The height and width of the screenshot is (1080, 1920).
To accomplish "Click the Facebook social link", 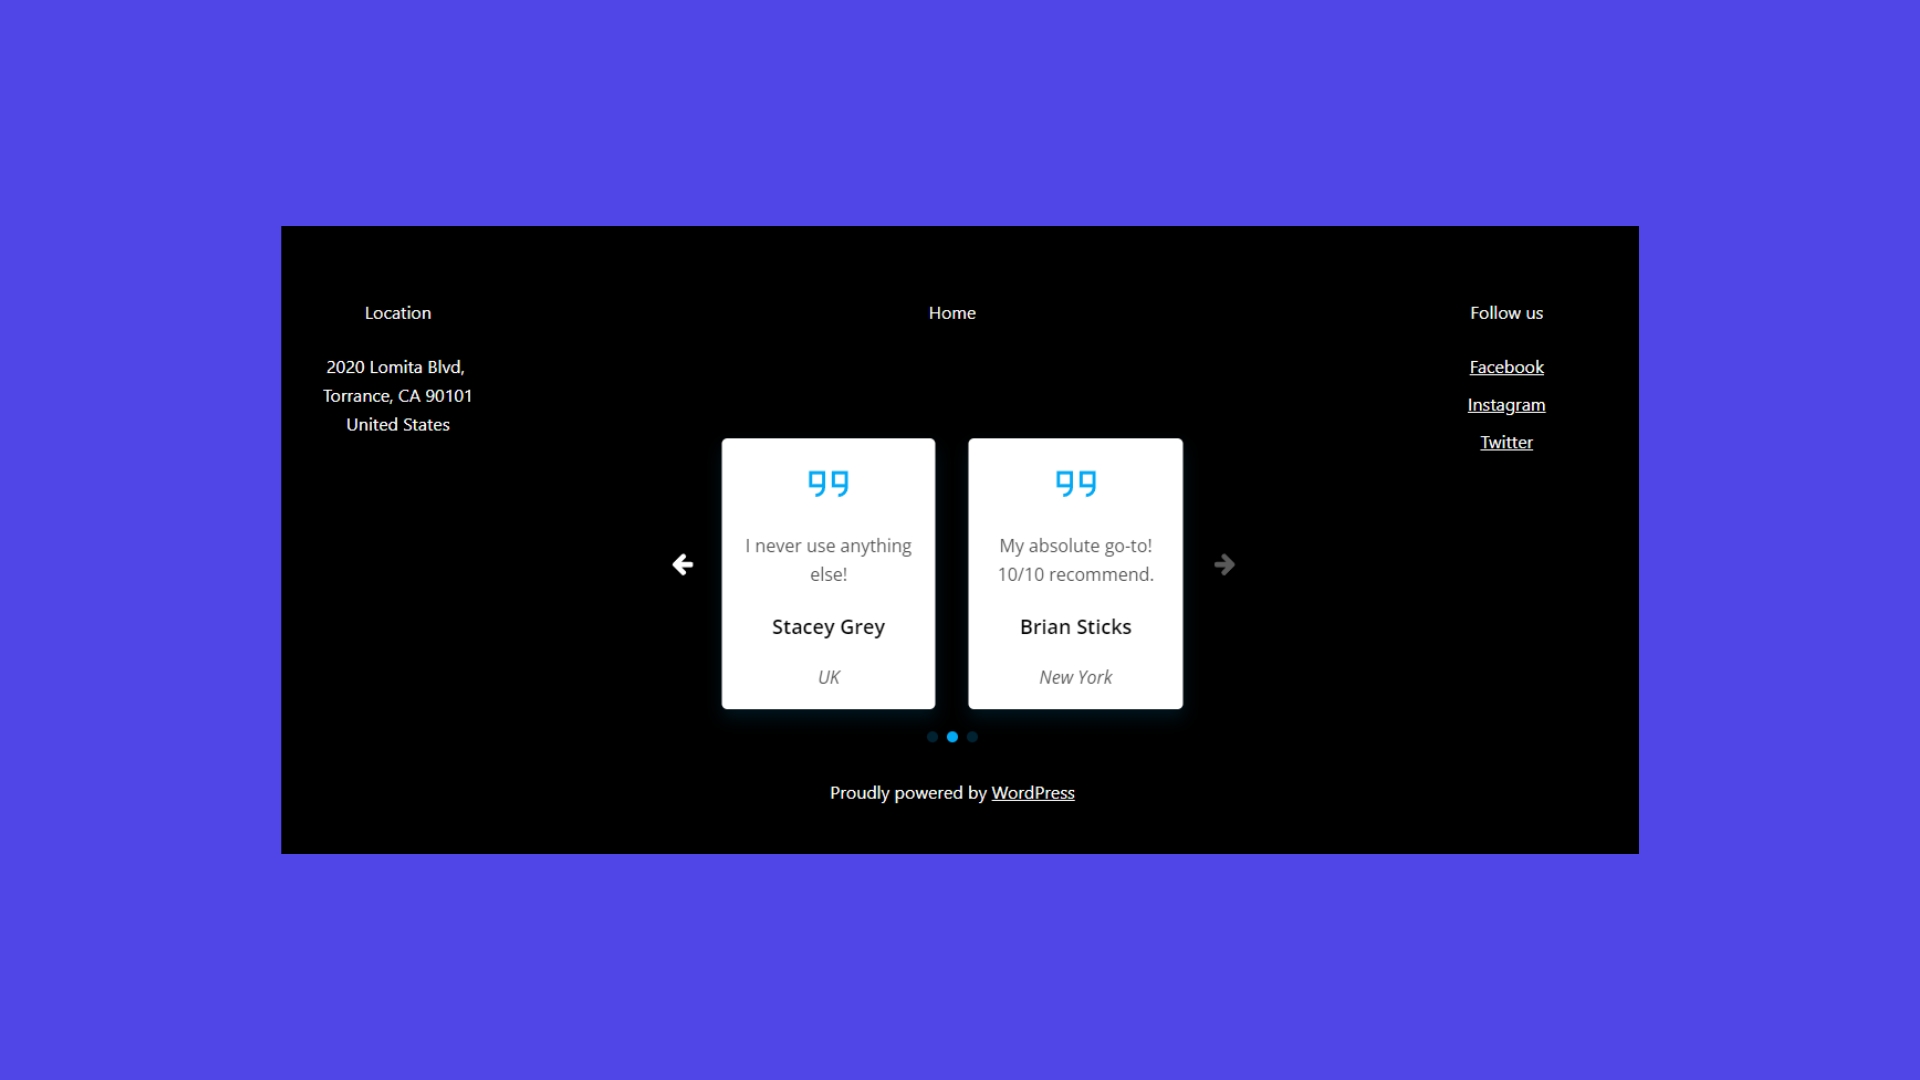I will click(x=1506, y=367).
